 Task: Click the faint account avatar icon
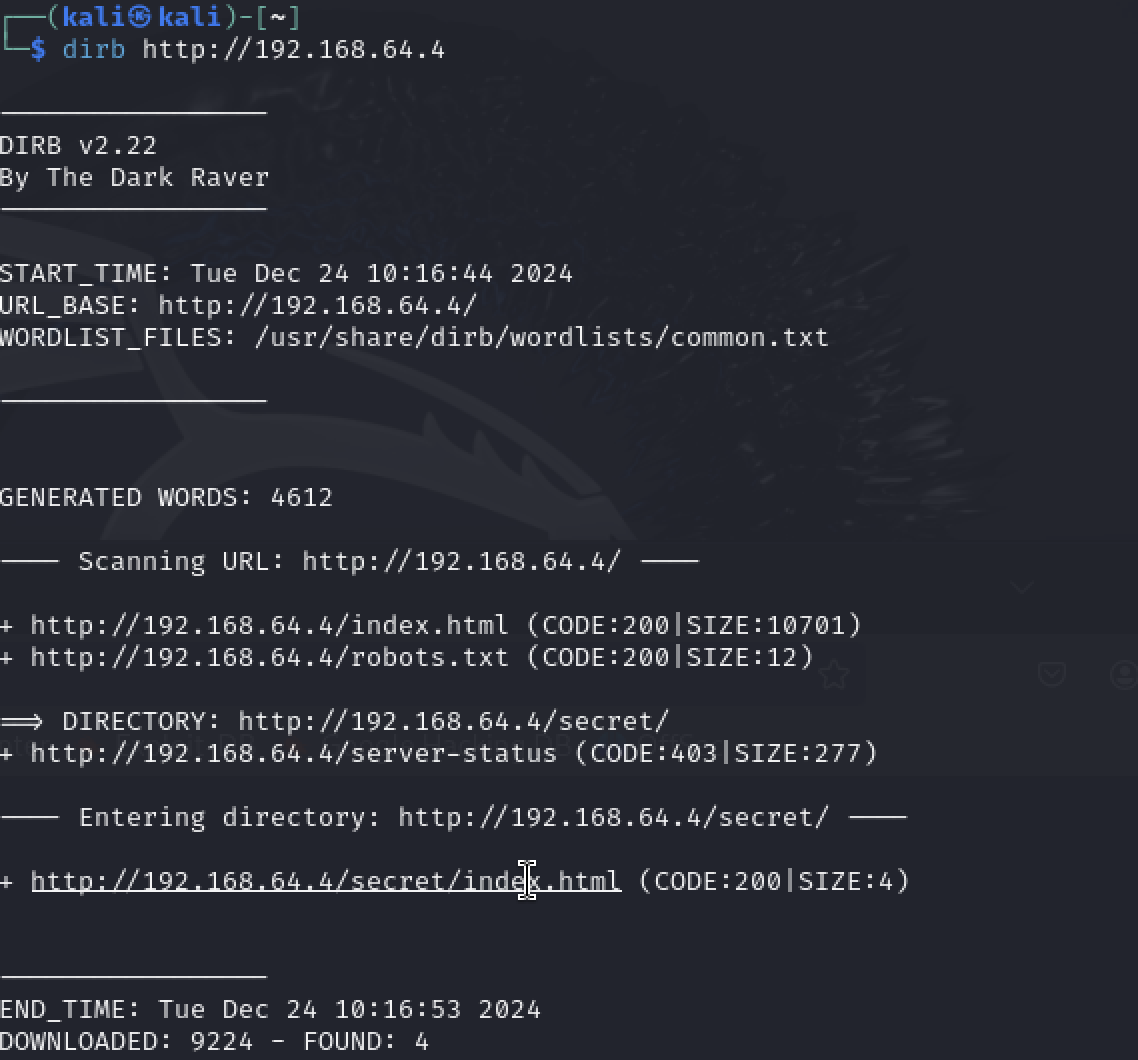point(1126,674)
